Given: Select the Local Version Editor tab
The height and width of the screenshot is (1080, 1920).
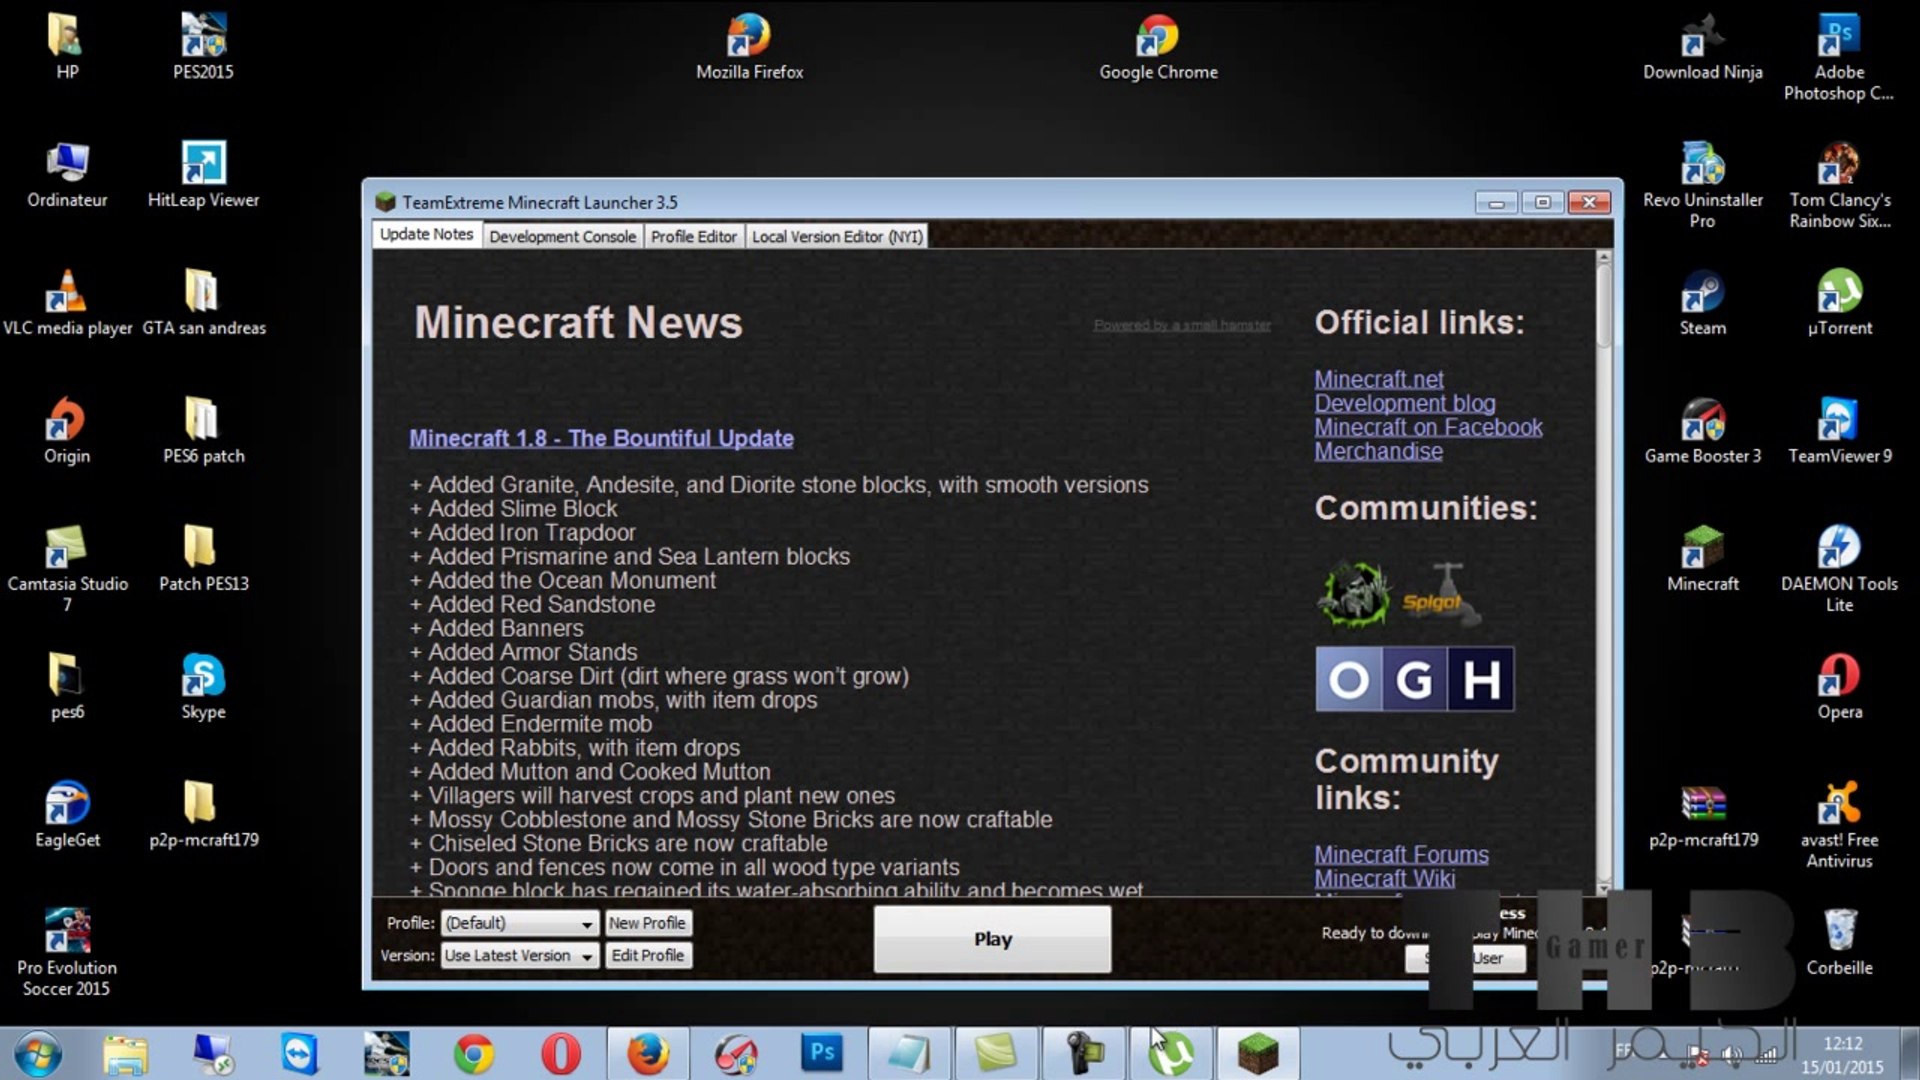Looking at the screenshot, I should click(x=837, y=237).
